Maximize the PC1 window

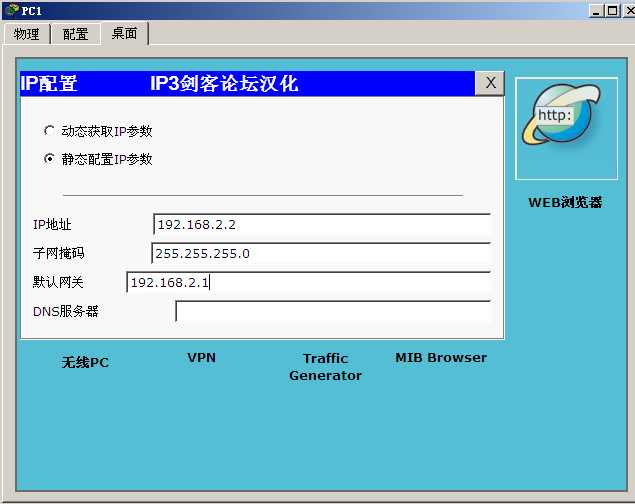click(x=613, y=10)
